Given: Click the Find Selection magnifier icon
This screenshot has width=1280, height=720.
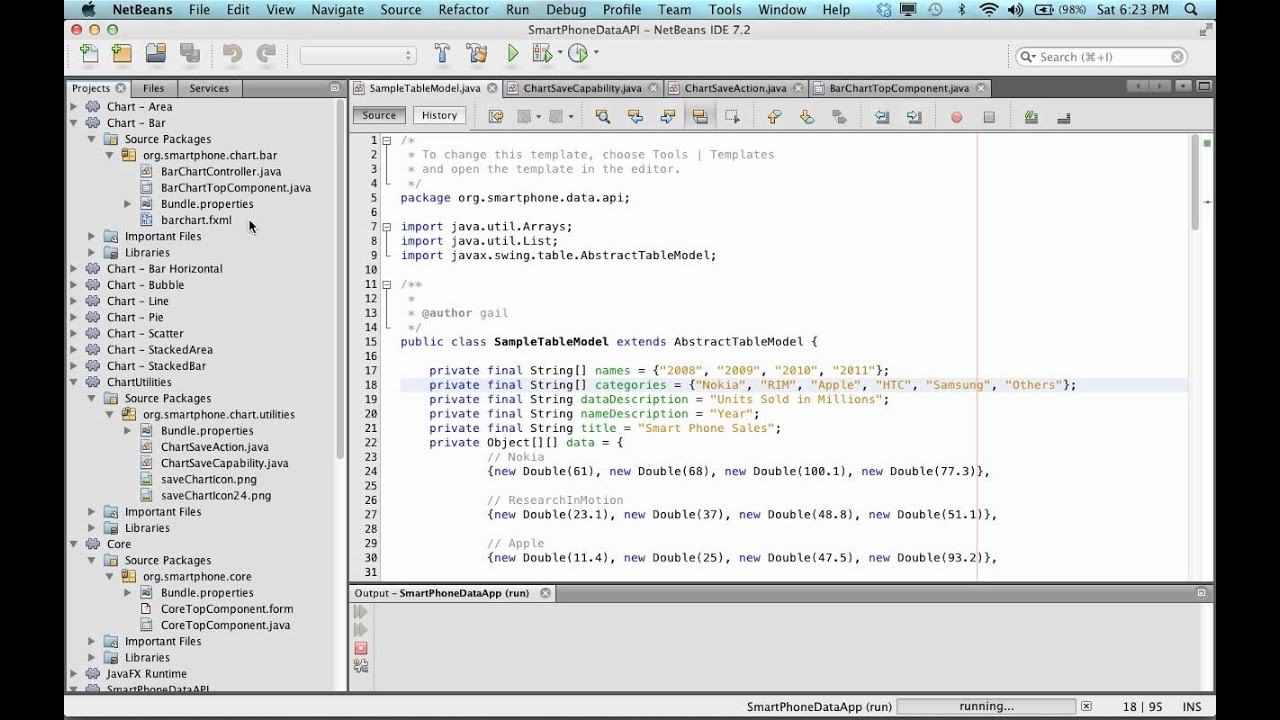Looking at the screenshot, I should click(x=602, y=117).
